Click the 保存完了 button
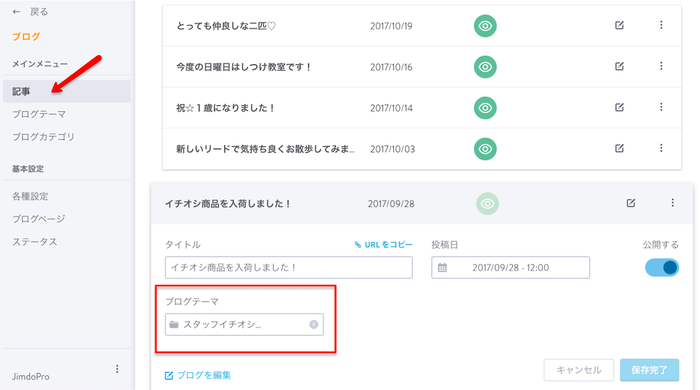 (650, 370)
